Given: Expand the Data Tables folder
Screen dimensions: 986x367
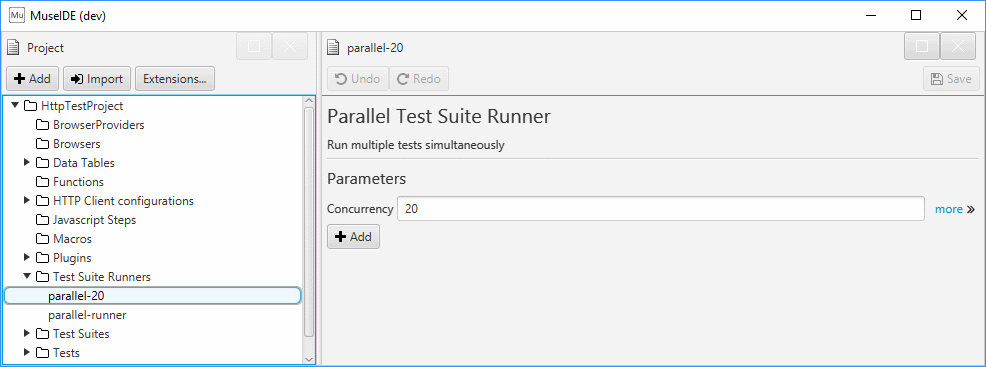Looking at the screenshot, I should [x=27, y=163].
